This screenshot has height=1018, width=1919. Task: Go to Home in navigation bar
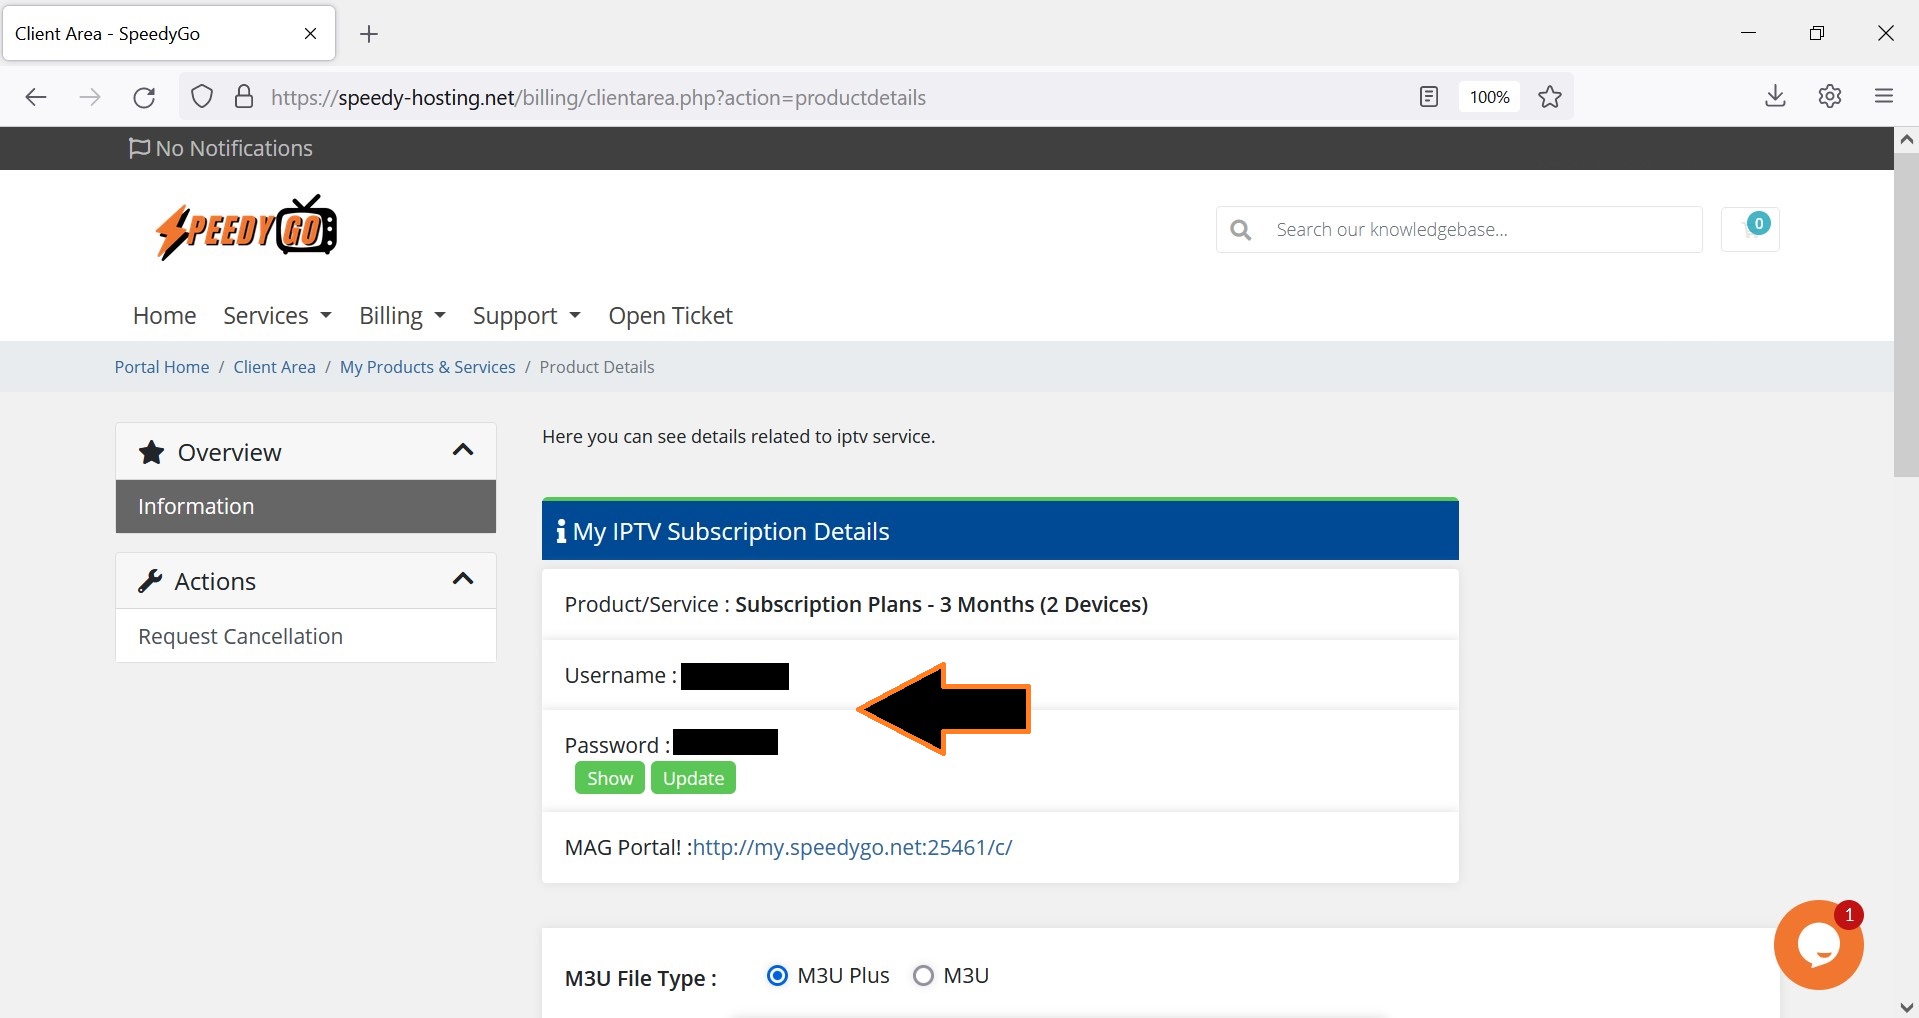pos(164,315)
